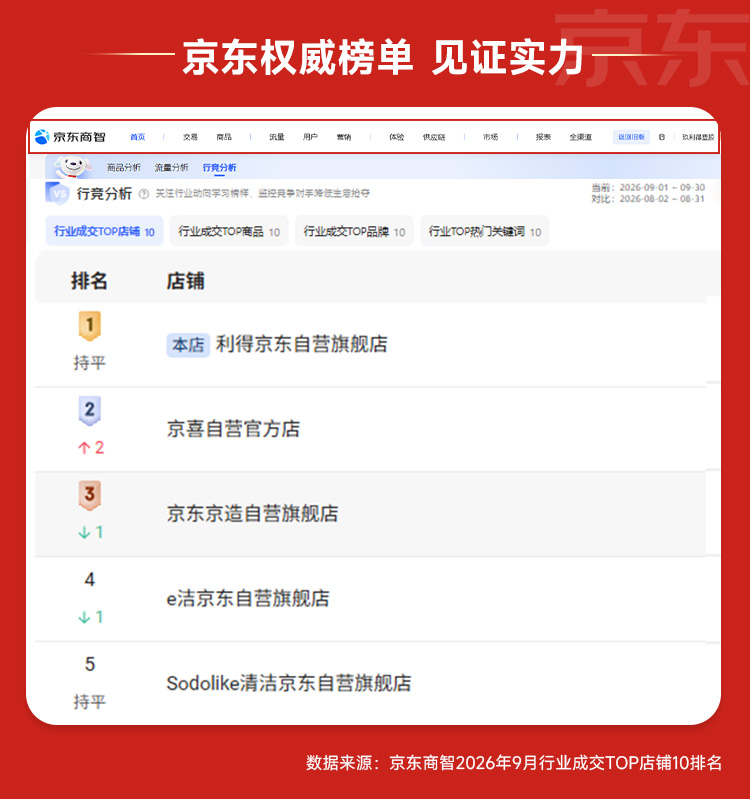Click the gold rank 1 badge

(90, 326)
